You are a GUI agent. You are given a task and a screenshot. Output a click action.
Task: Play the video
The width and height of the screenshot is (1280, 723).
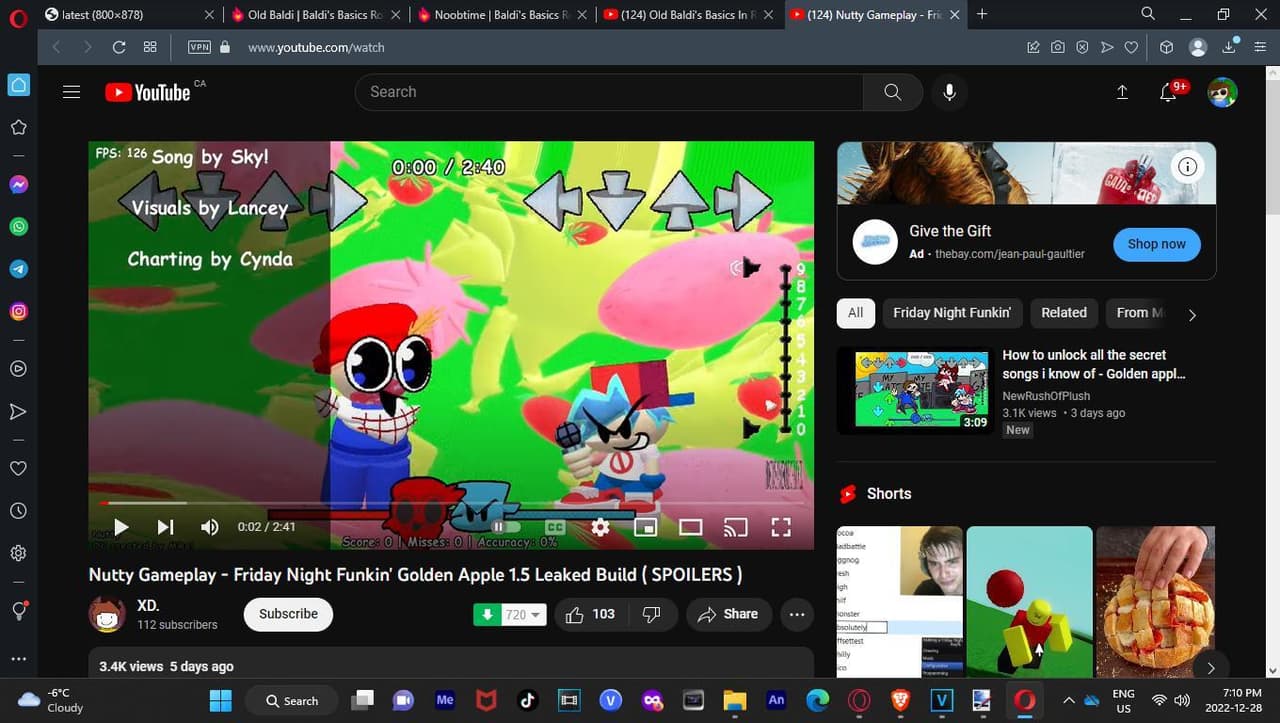coord(121,527)
